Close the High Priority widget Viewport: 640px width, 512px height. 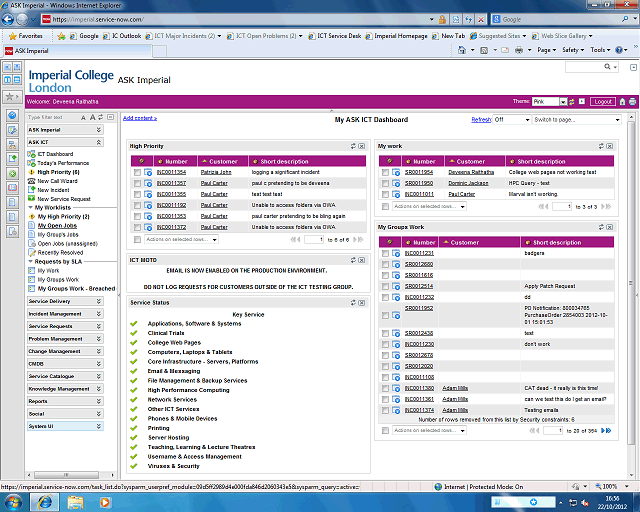[x=366, y=146]
